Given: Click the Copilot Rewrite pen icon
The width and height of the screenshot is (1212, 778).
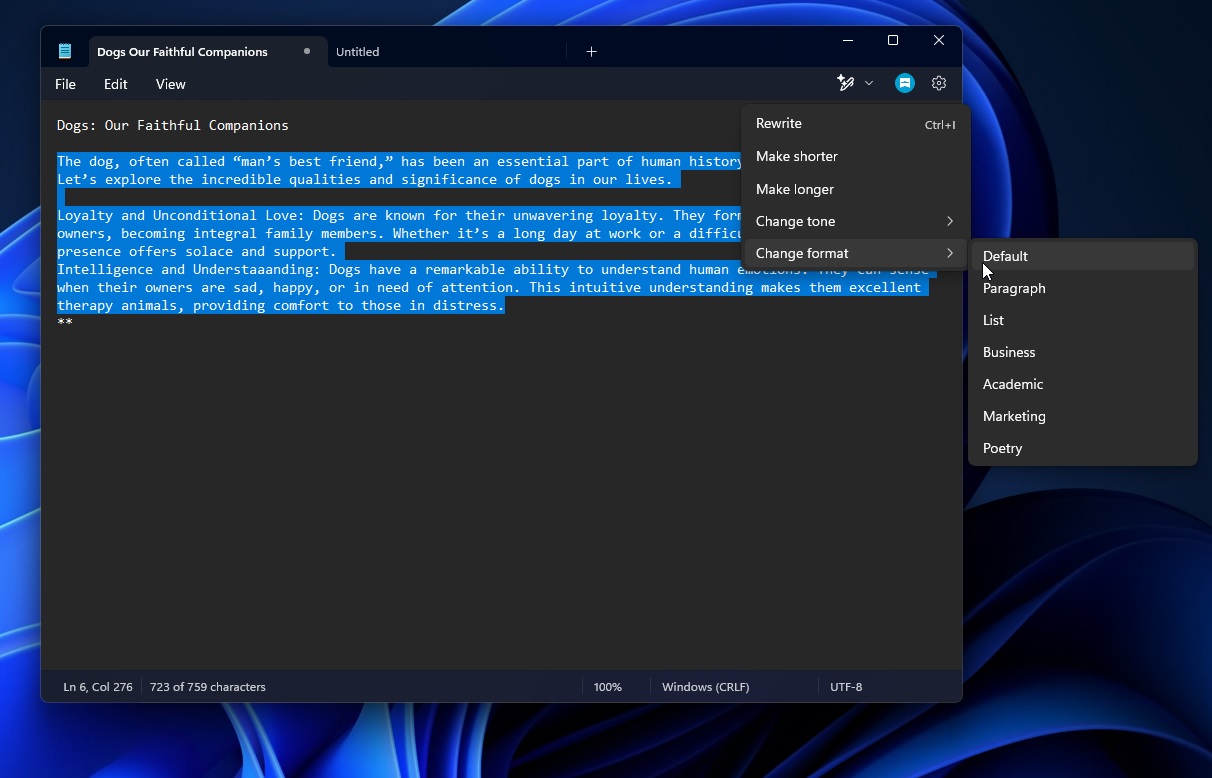Looking at the screenshot, I should click(x=845, y=83).
